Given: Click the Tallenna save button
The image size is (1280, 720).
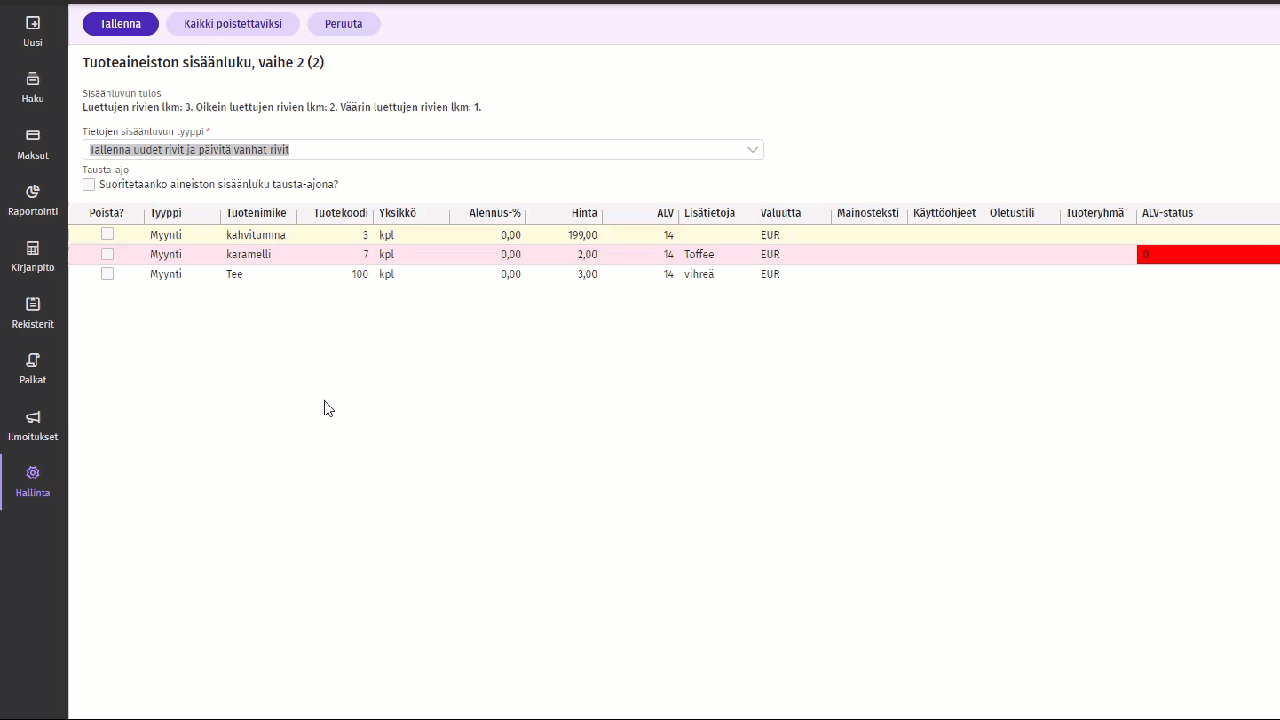Looking at the screenshot, I should click(120, 24).
